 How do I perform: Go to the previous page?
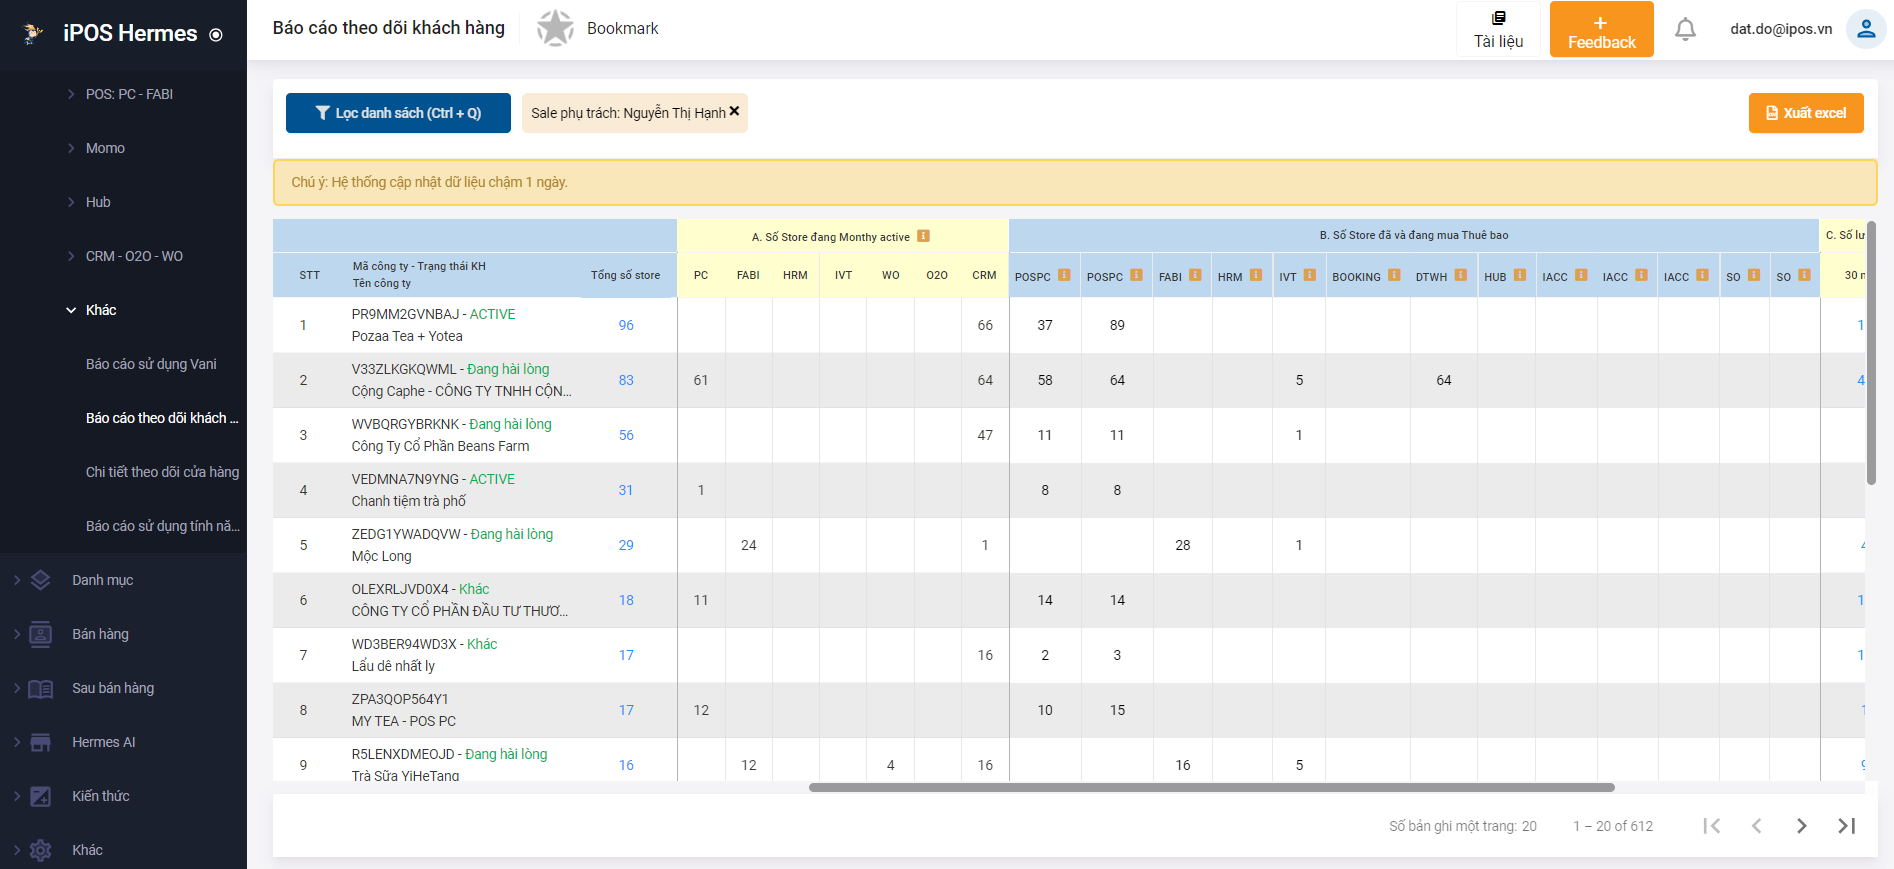pos(1757,826)
